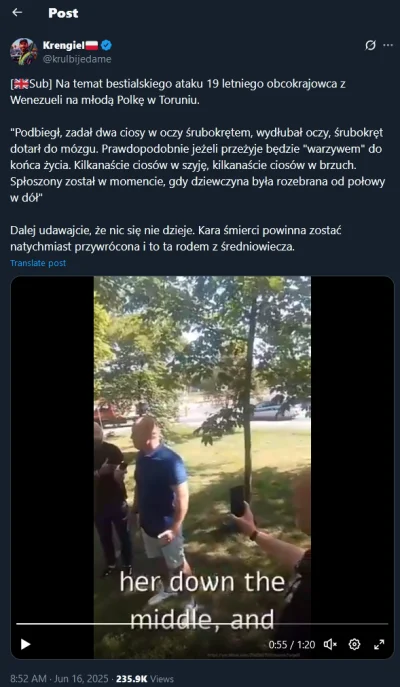Image resolution: width=400 pixels, height=687 pixels.
Task: Click the blue verified badge
Action: pyautogui.click(x=106, y=45)
